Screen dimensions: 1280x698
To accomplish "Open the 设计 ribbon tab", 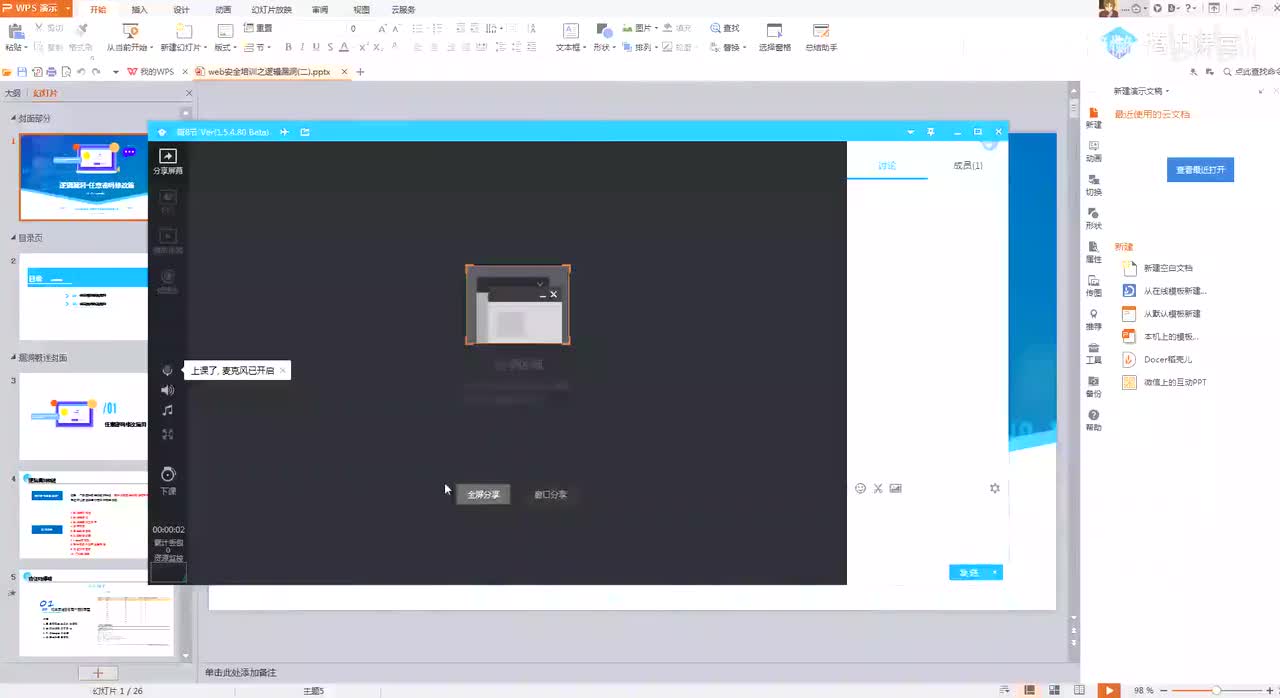I will pyautogui.click(x=181, y=9).
